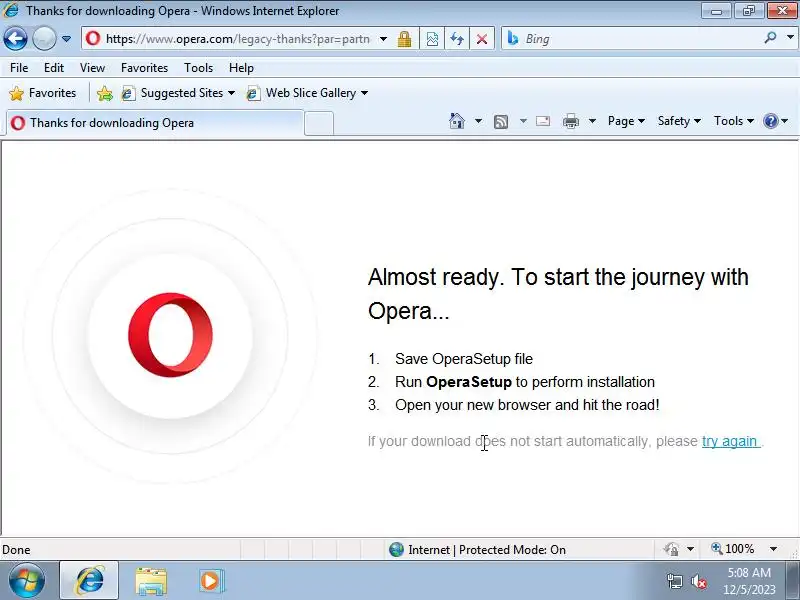Expand the zoom level dropdown arrow
This screenshot has width=800, height=600.
click(x=773, y=549)
